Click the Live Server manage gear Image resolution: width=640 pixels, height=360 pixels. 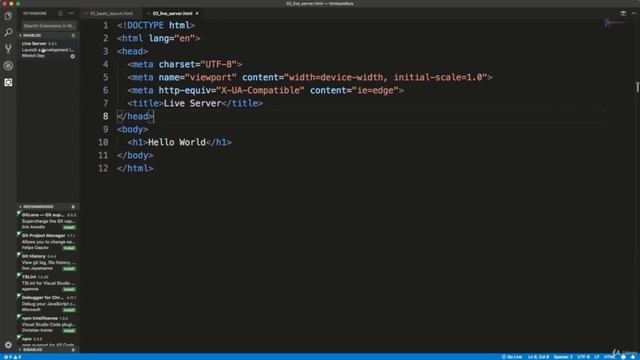tap(73, 56)
